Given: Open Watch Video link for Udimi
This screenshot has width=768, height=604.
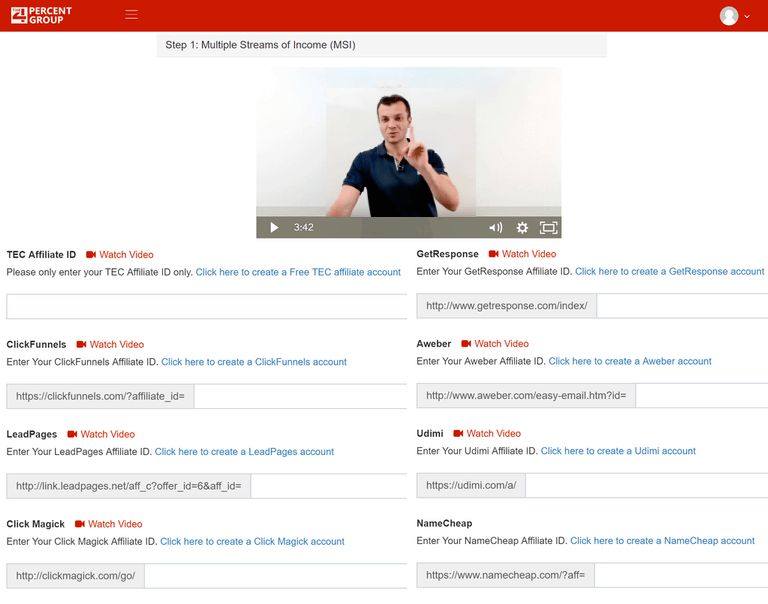Looking at the screenshot, I should pos(494,433).
